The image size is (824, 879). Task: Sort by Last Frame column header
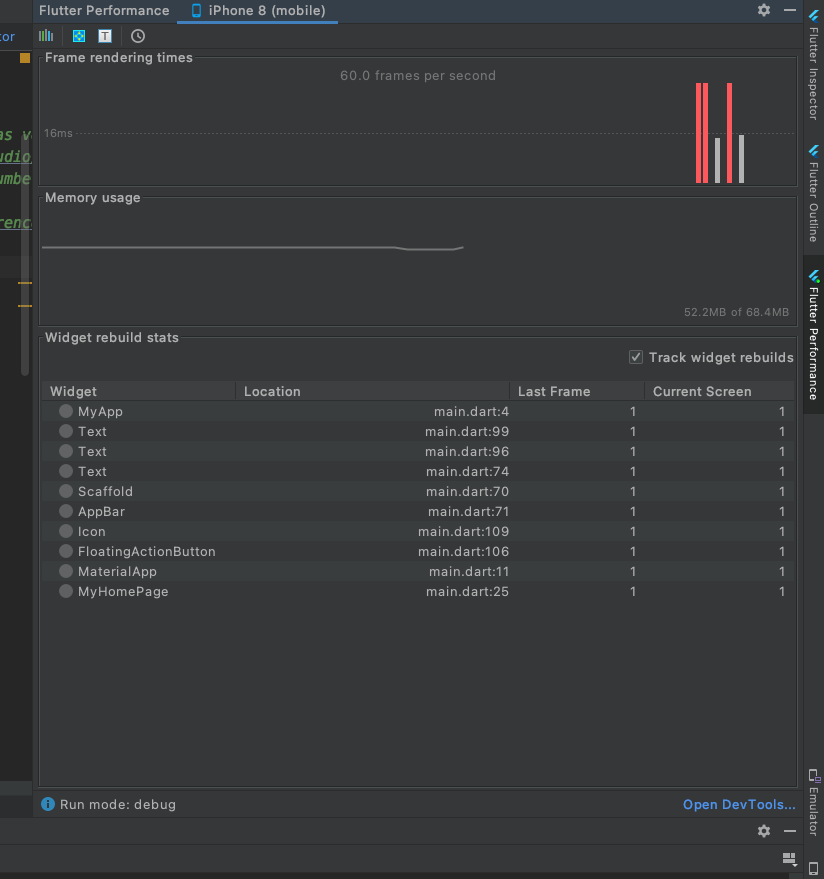click(554, 391)
